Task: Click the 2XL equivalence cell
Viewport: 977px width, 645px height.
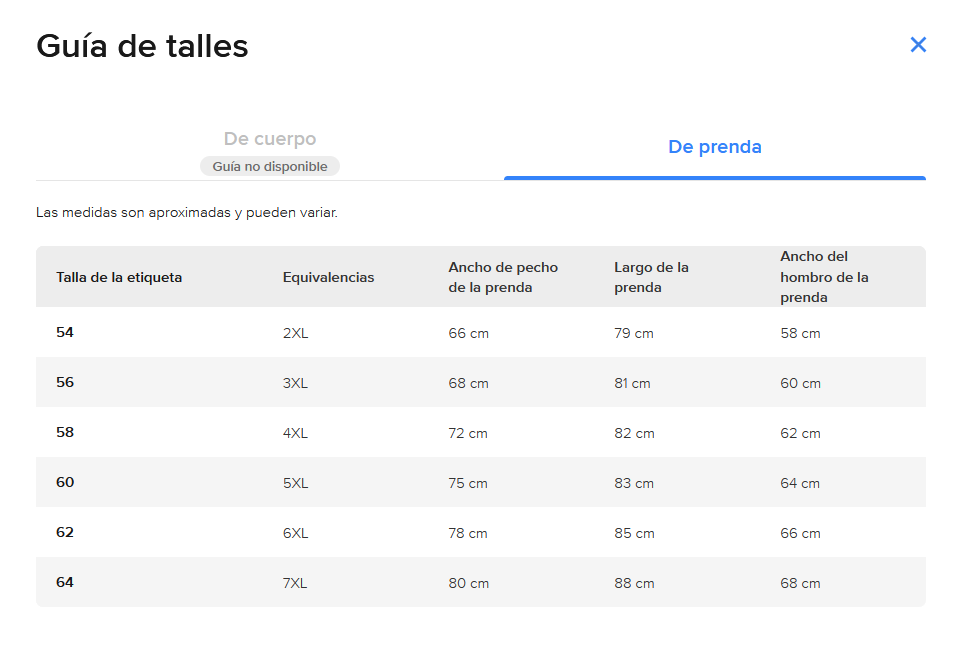Action: pyautogui.click(x=295, y=333)
